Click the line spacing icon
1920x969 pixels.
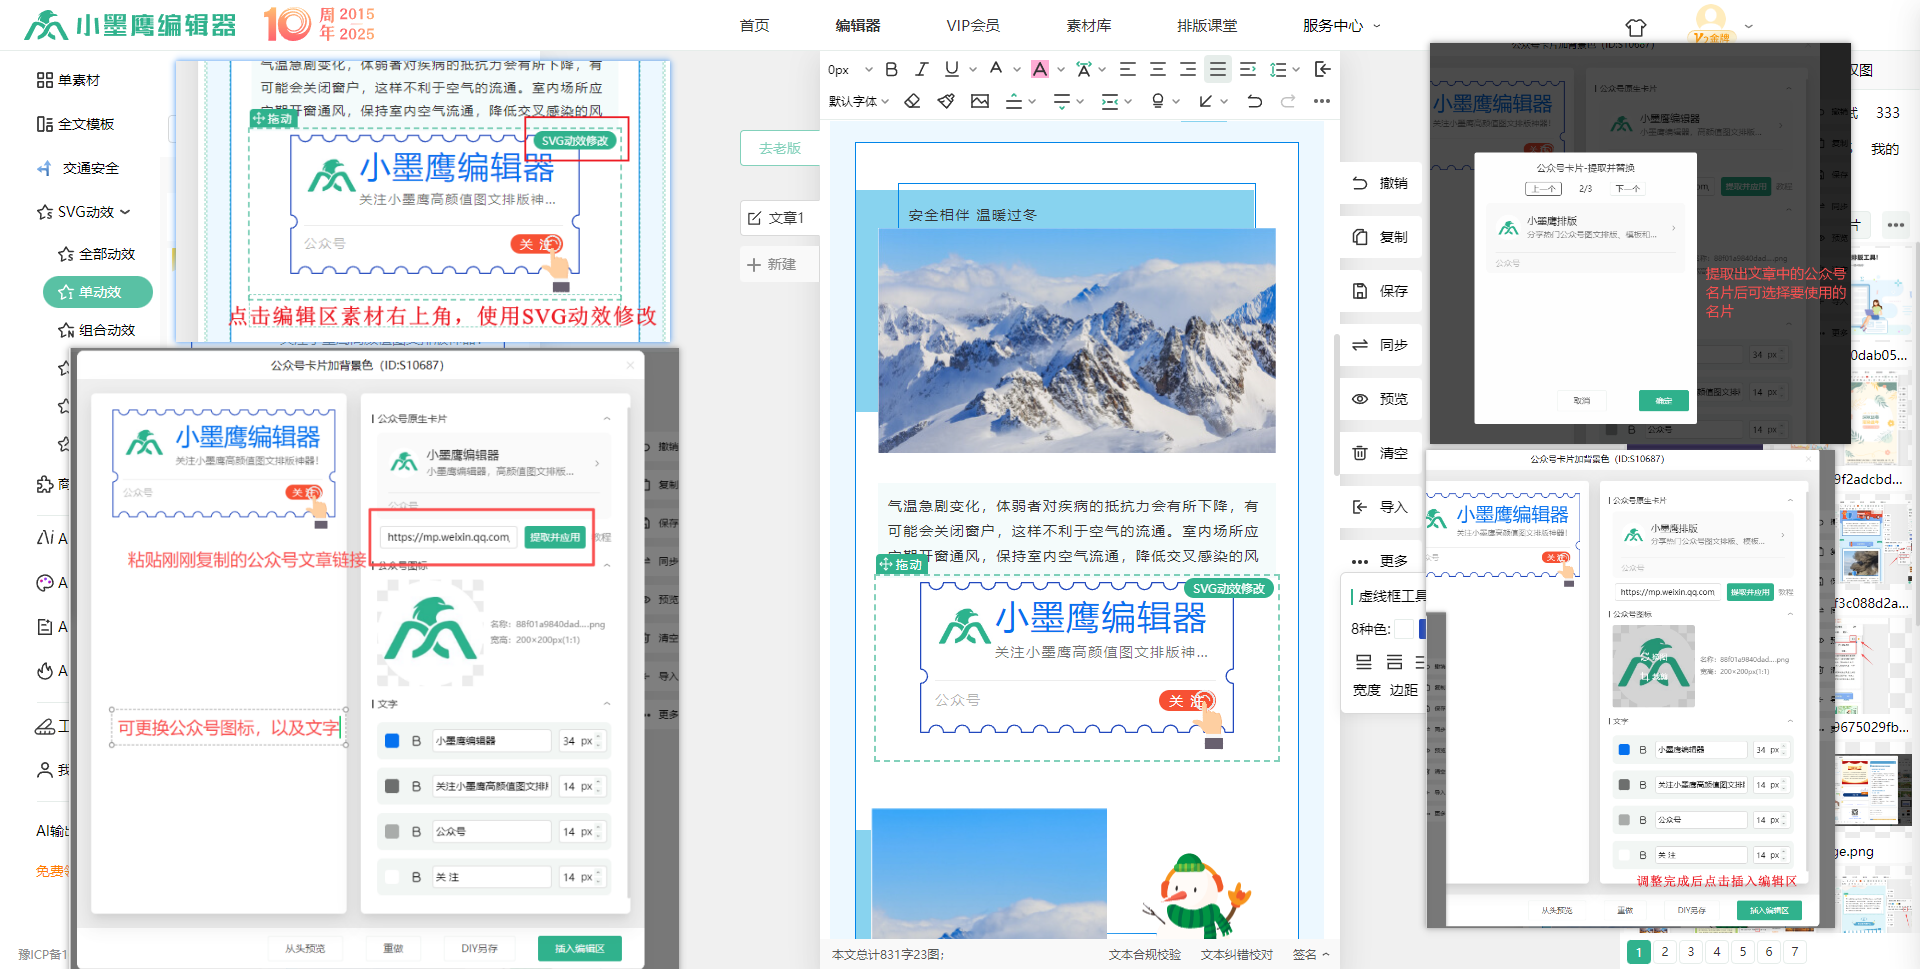click(x=1278, y=69)
